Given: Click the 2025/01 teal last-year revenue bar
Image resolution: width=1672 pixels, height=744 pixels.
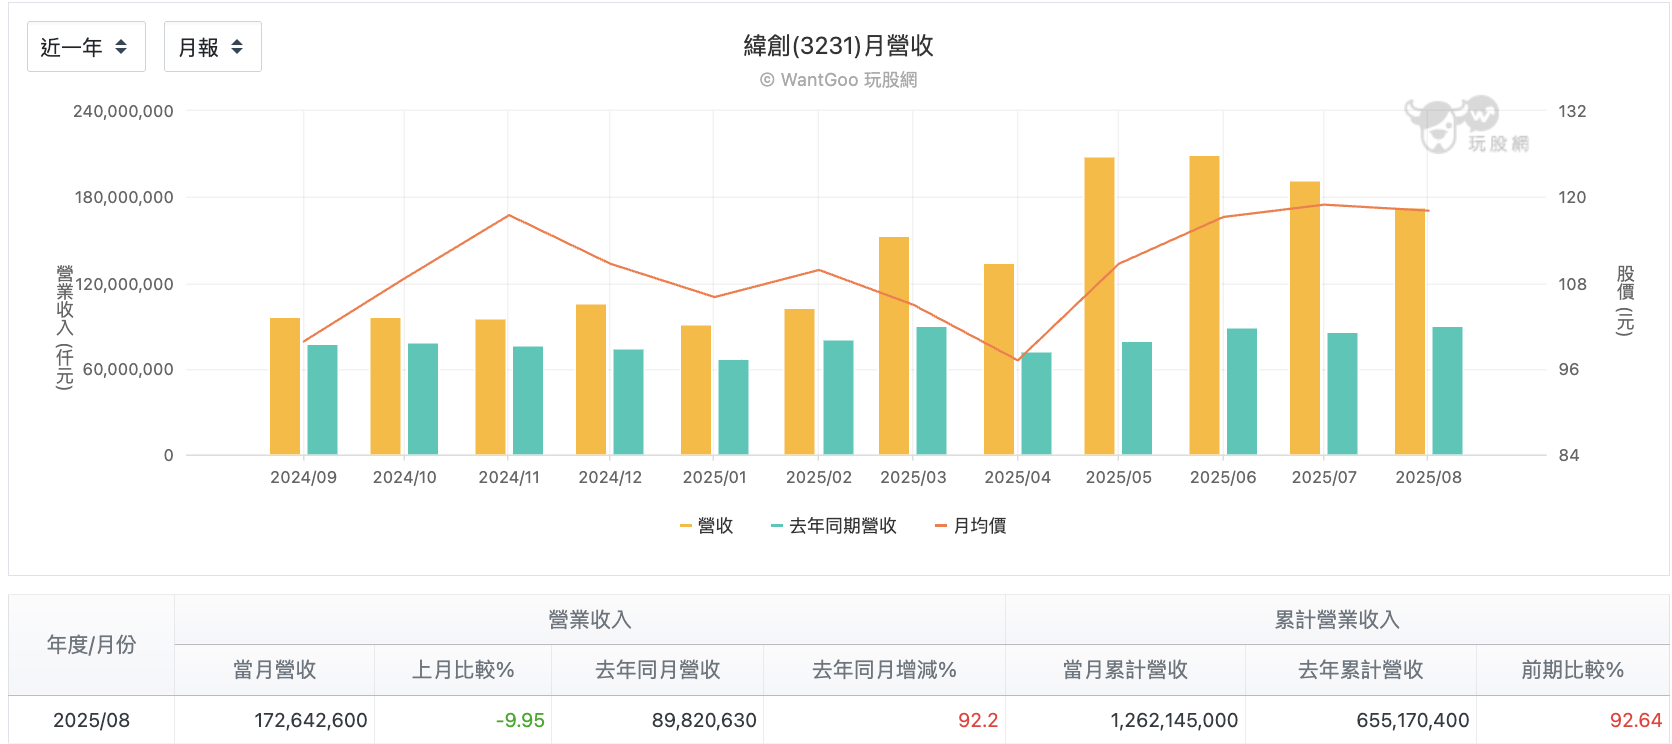Looking at the screenshot, I should click(733, 407).
